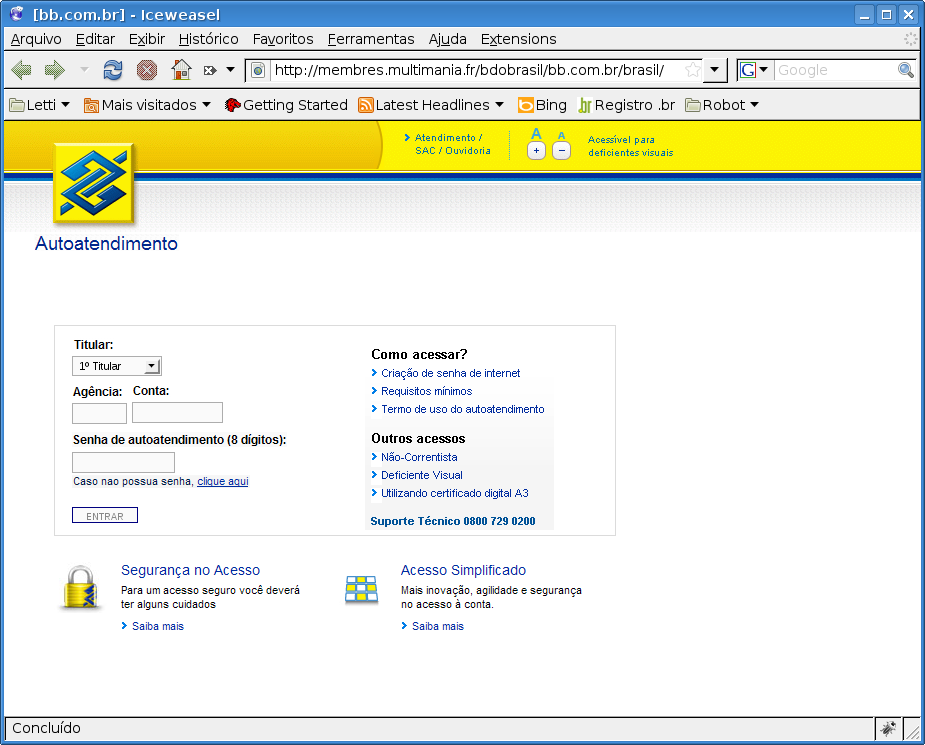The width and height of the screenshot is (925, 745).
Task: Open Acessível para deficientes visuais link
Action: 630,146
